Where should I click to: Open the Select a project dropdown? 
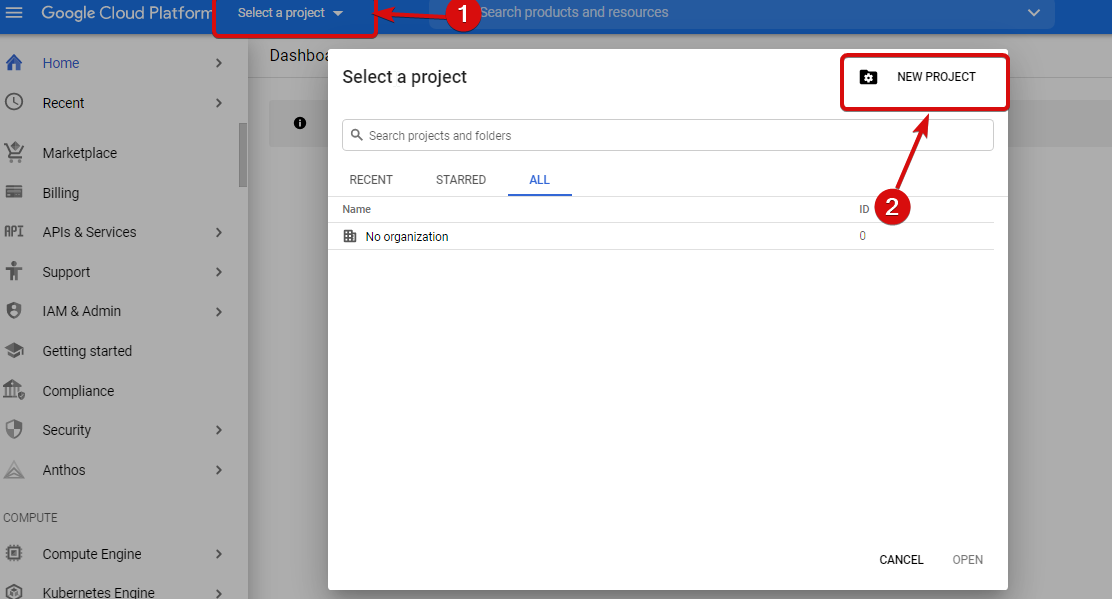point(291,13)
